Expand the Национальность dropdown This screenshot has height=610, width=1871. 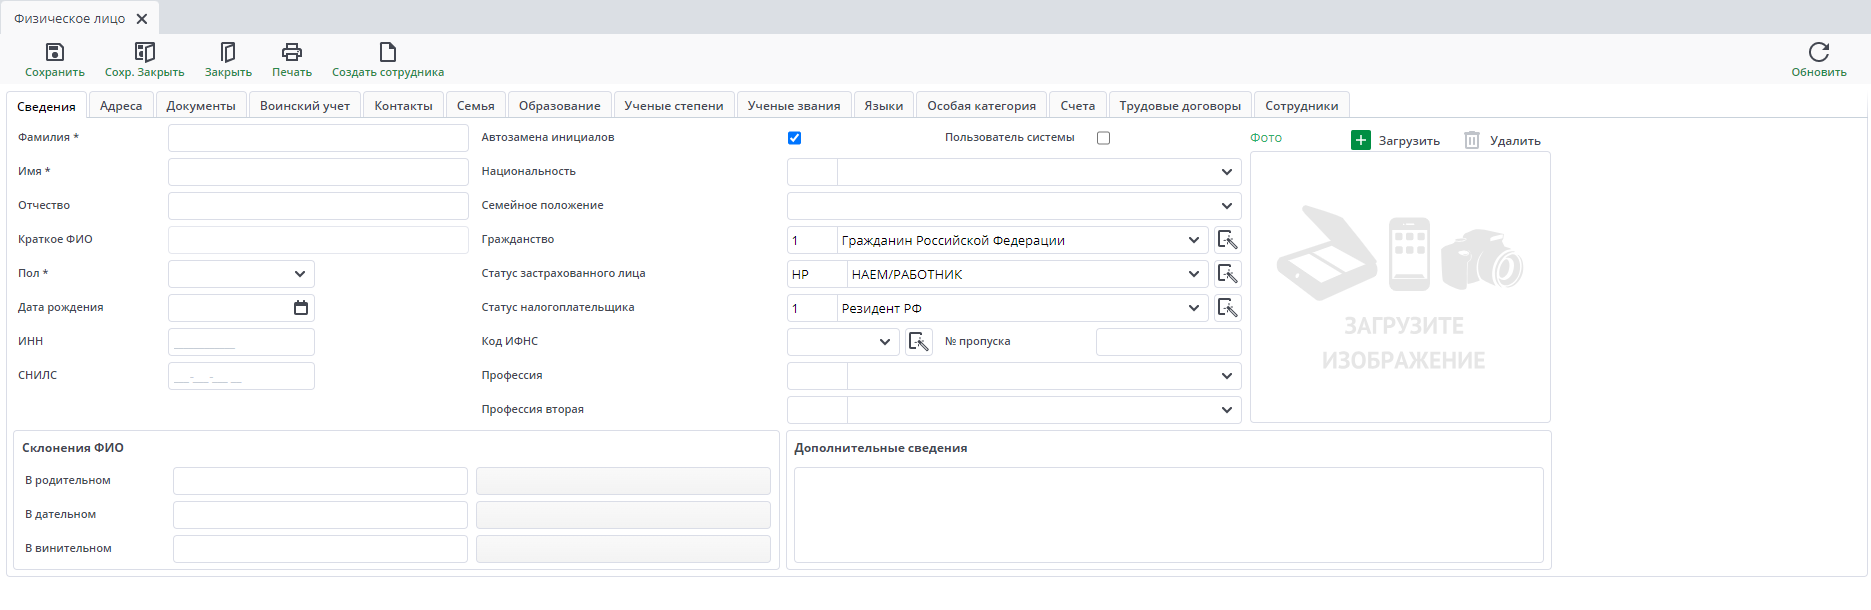pyautogui.click(x=1226, y=172)
